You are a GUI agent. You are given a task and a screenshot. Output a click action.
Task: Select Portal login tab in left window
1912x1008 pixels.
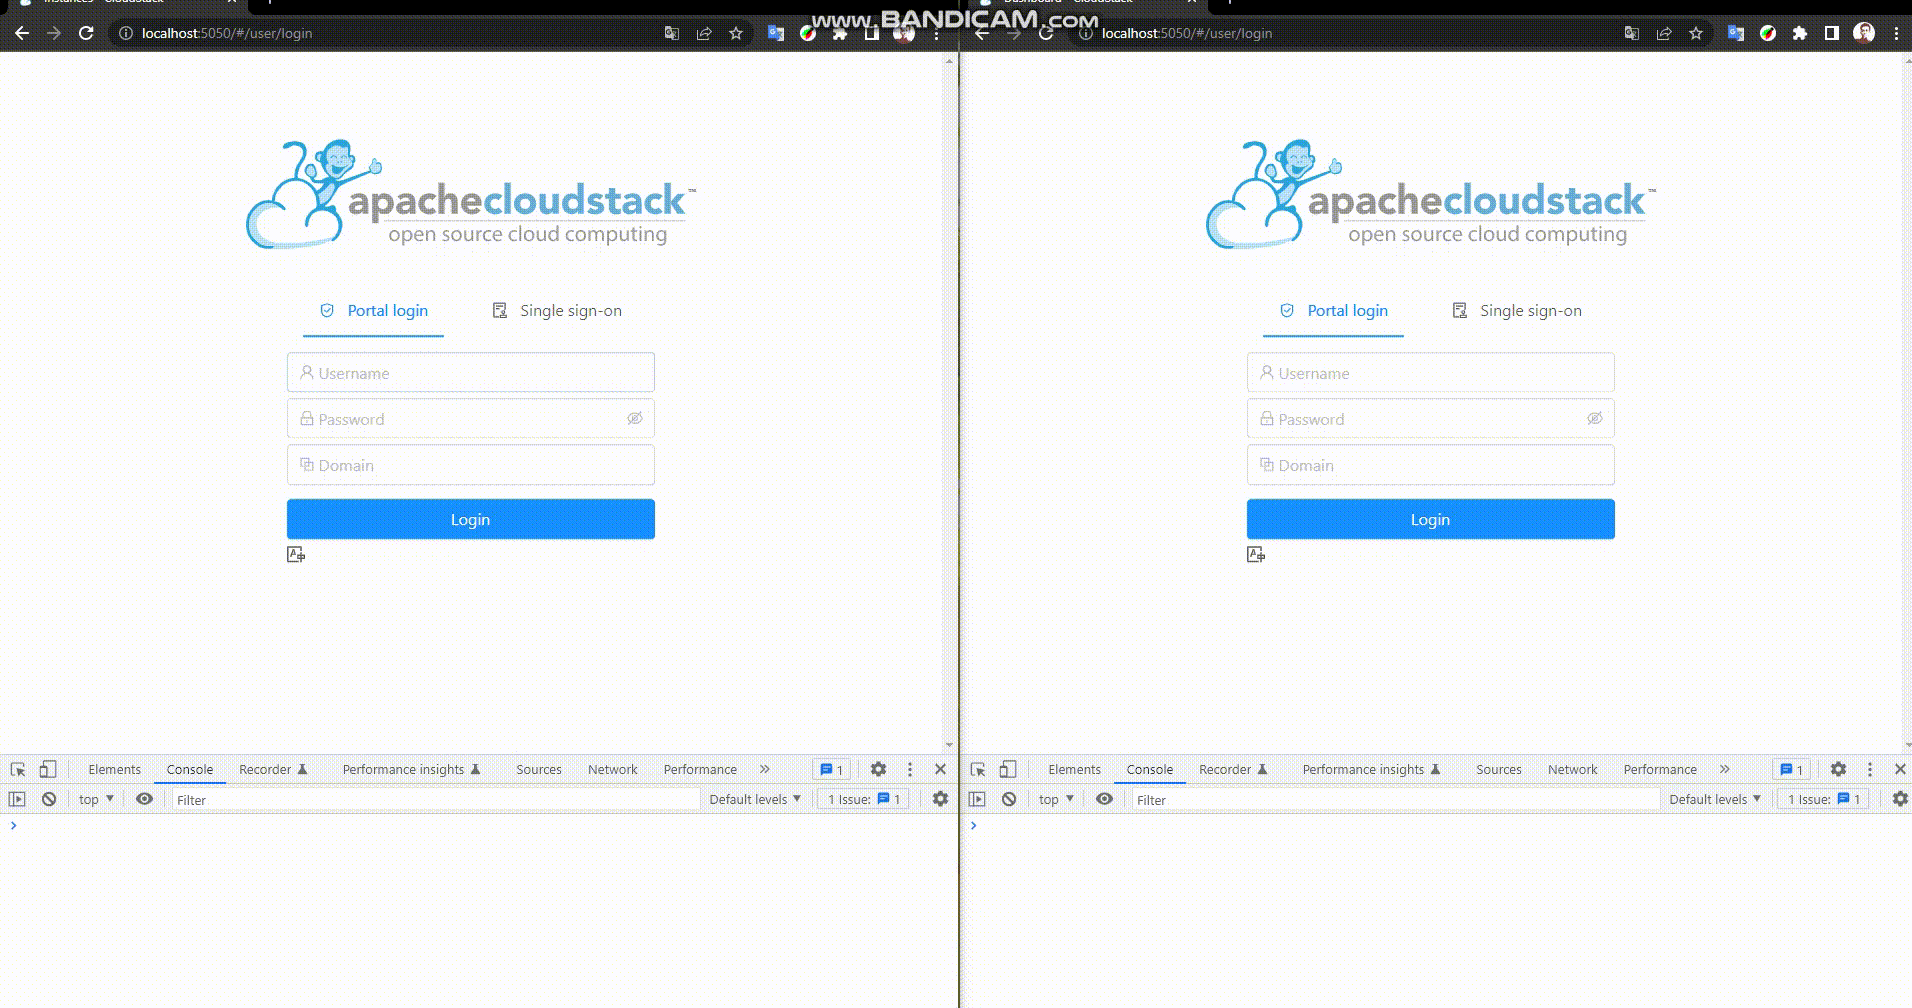(x=373, y=311)
